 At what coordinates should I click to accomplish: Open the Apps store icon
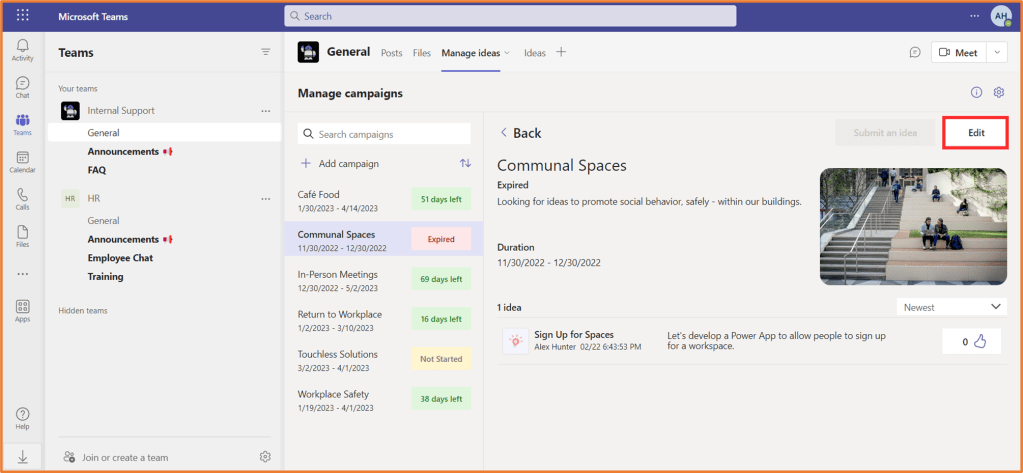[x=22, y=310]
